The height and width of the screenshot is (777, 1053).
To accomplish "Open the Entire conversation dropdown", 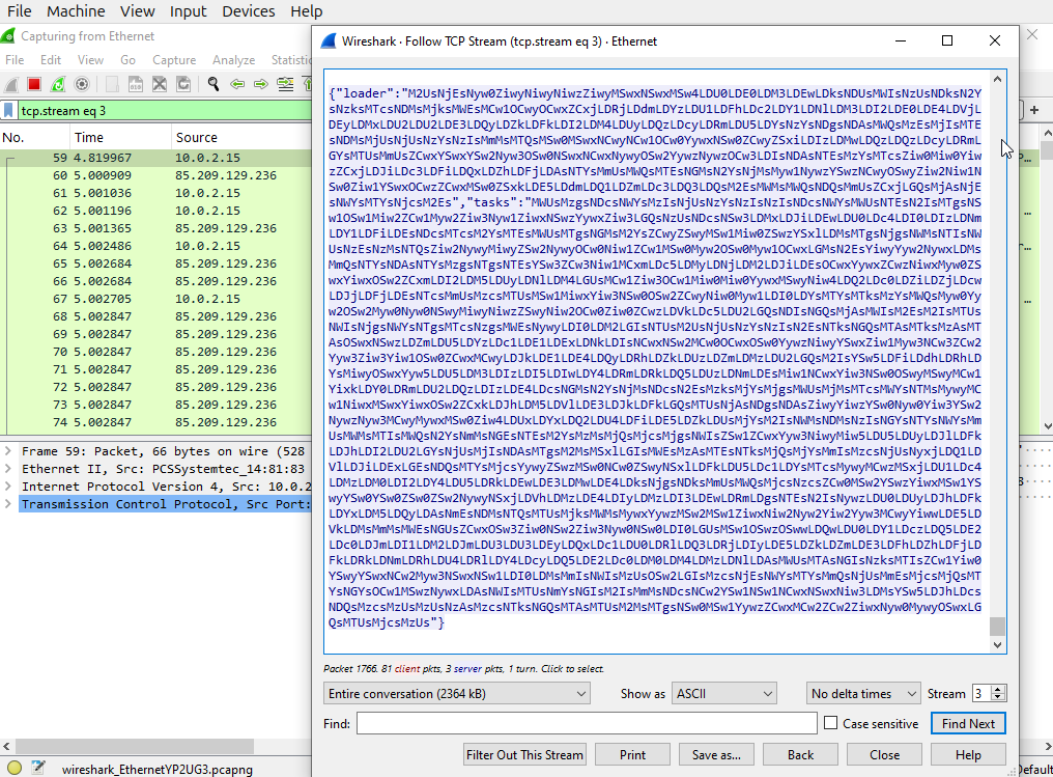I will (457, 693).
